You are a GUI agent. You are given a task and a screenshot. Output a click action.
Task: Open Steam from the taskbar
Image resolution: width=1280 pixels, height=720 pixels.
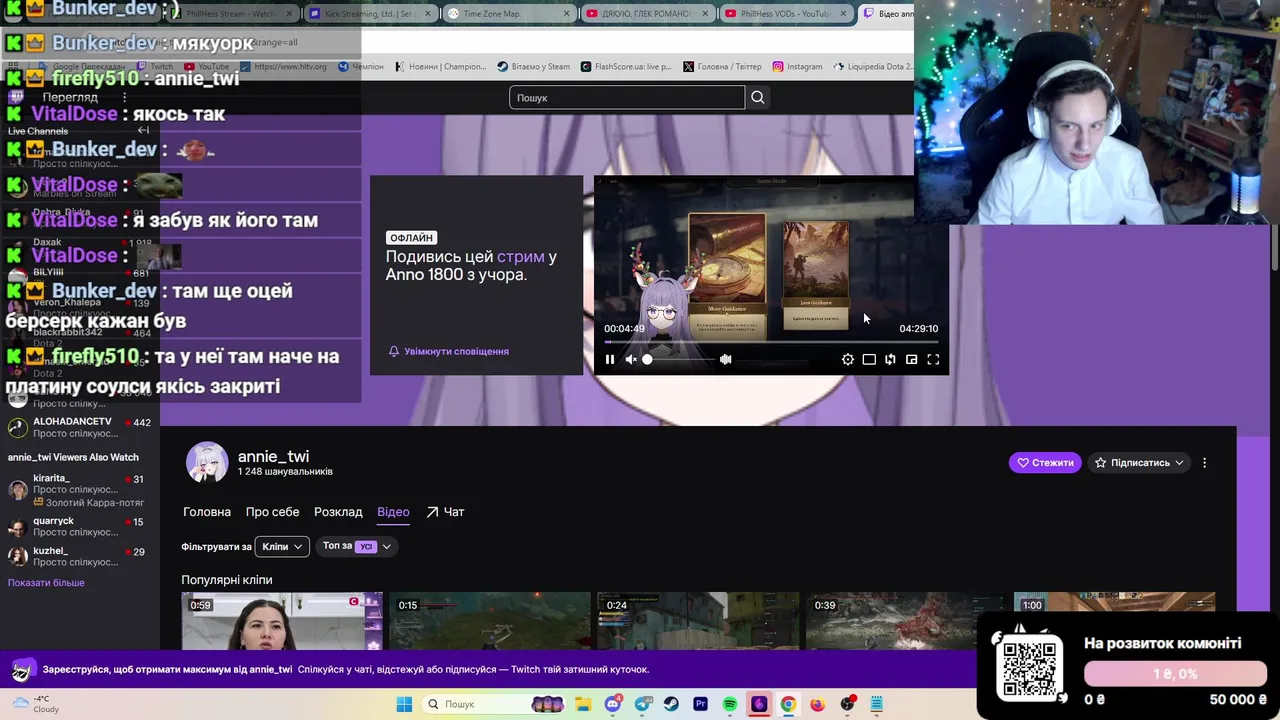tap(671, 704)
